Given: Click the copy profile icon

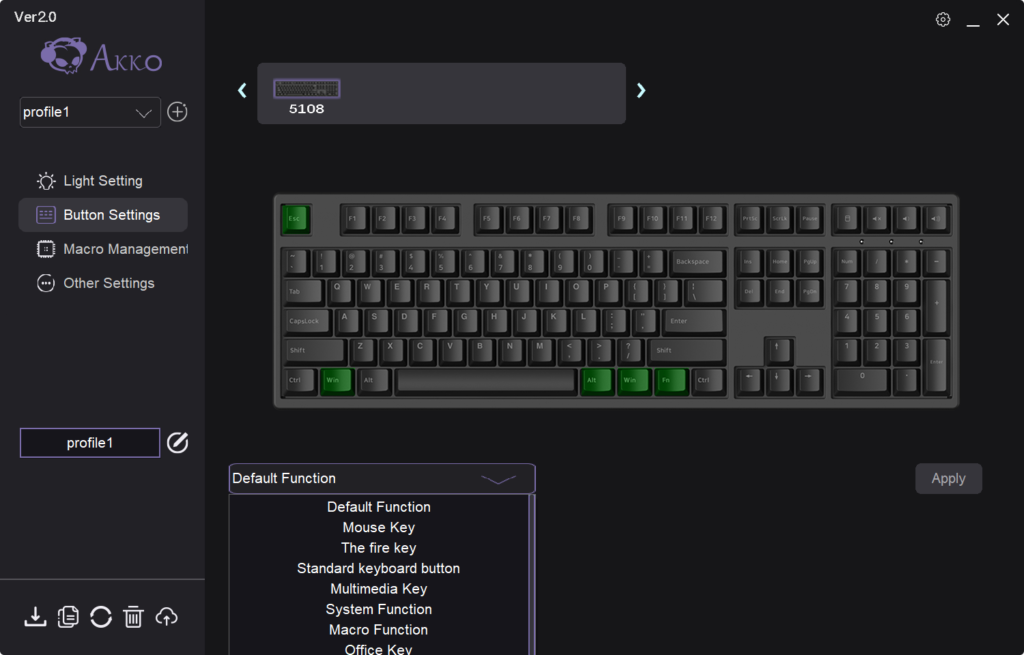Looking at the screenshot, I should (68, 616).
